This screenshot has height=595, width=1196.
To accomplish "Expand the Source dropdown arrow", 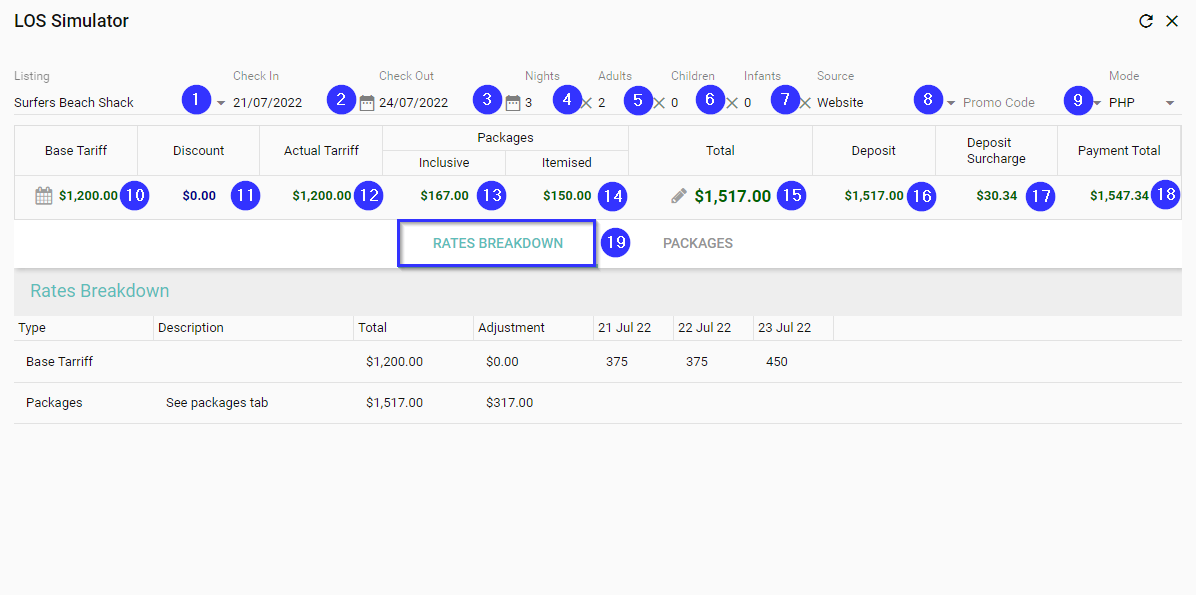I will click(951, 103).
